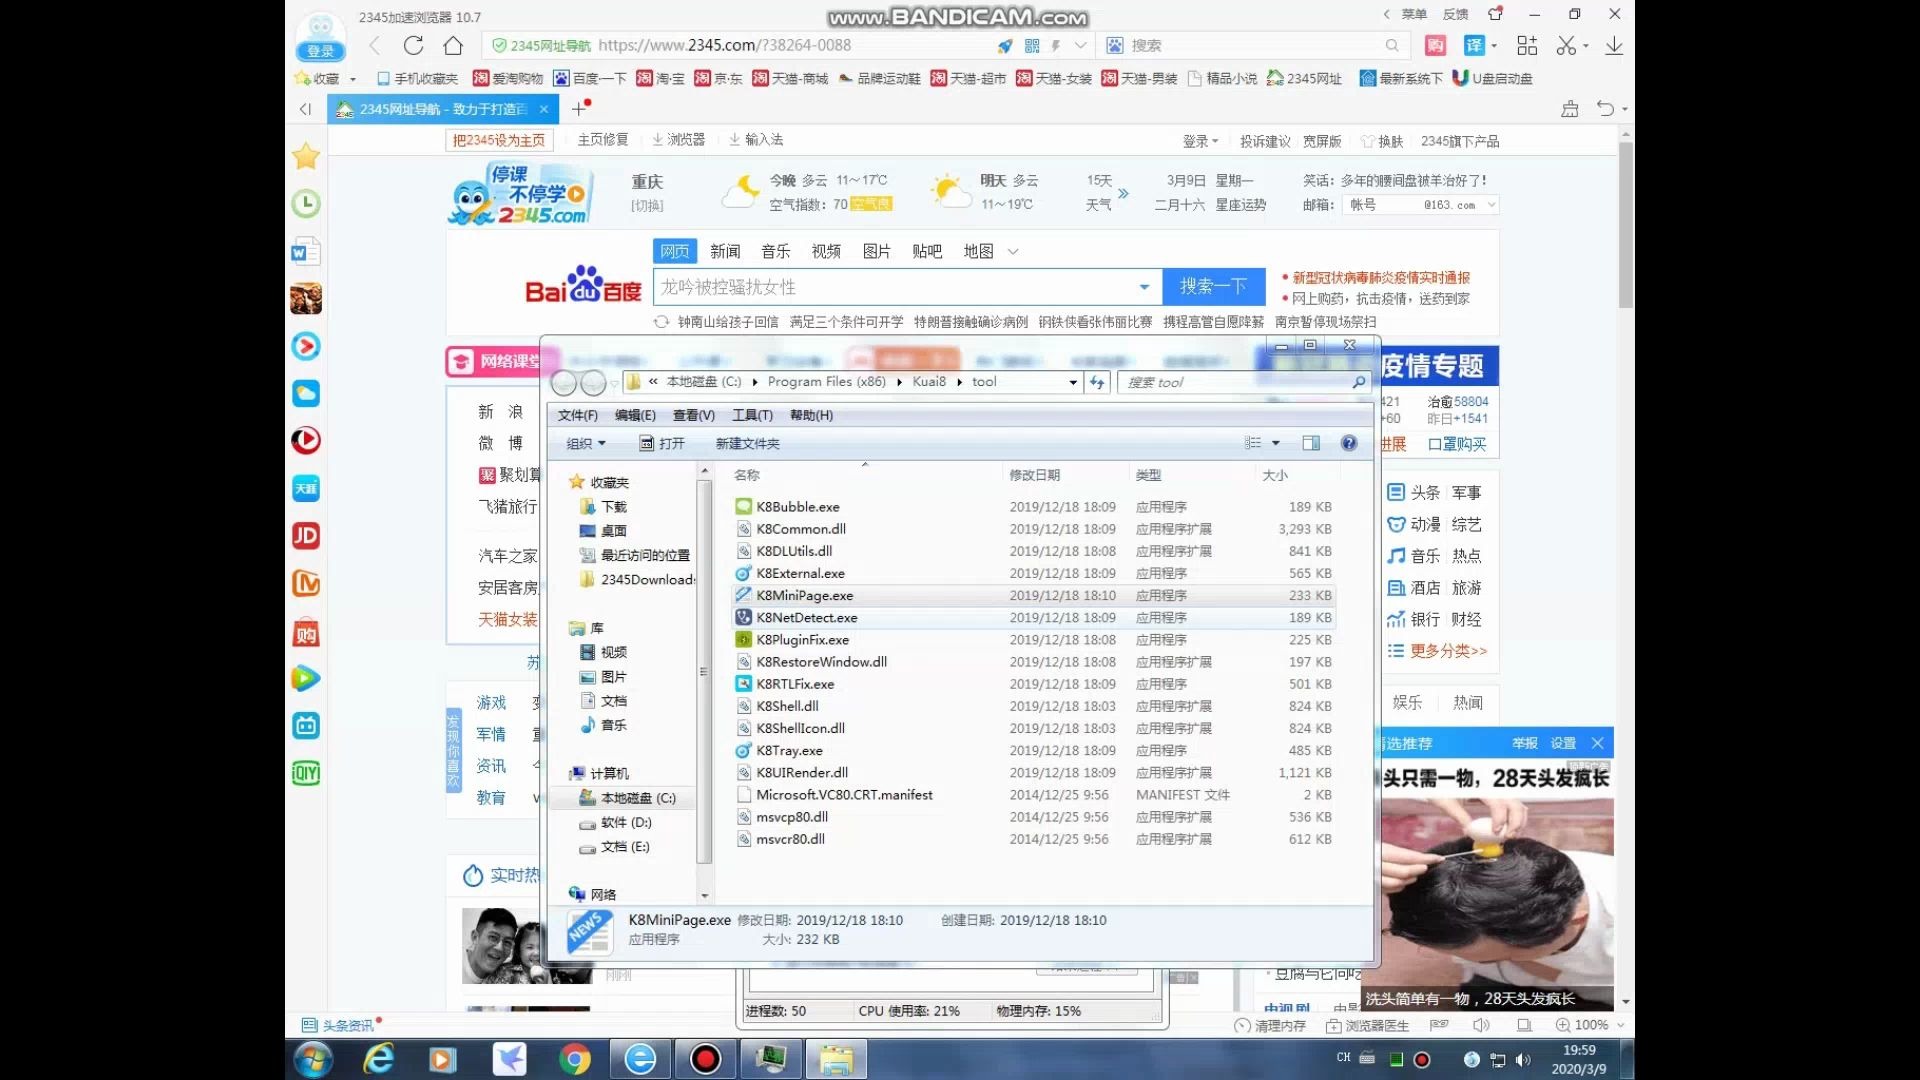Screen dimensions: 1920x1080
Task: Click the 新建文件夹 button in Explorer
Action: pos(747,443)
